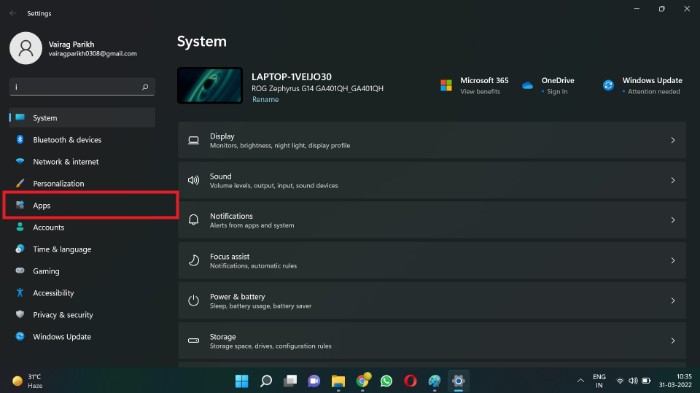700x393 pixels.
Task: Click the Windows Update sidebar icon
Action: [x=20, y=336]
